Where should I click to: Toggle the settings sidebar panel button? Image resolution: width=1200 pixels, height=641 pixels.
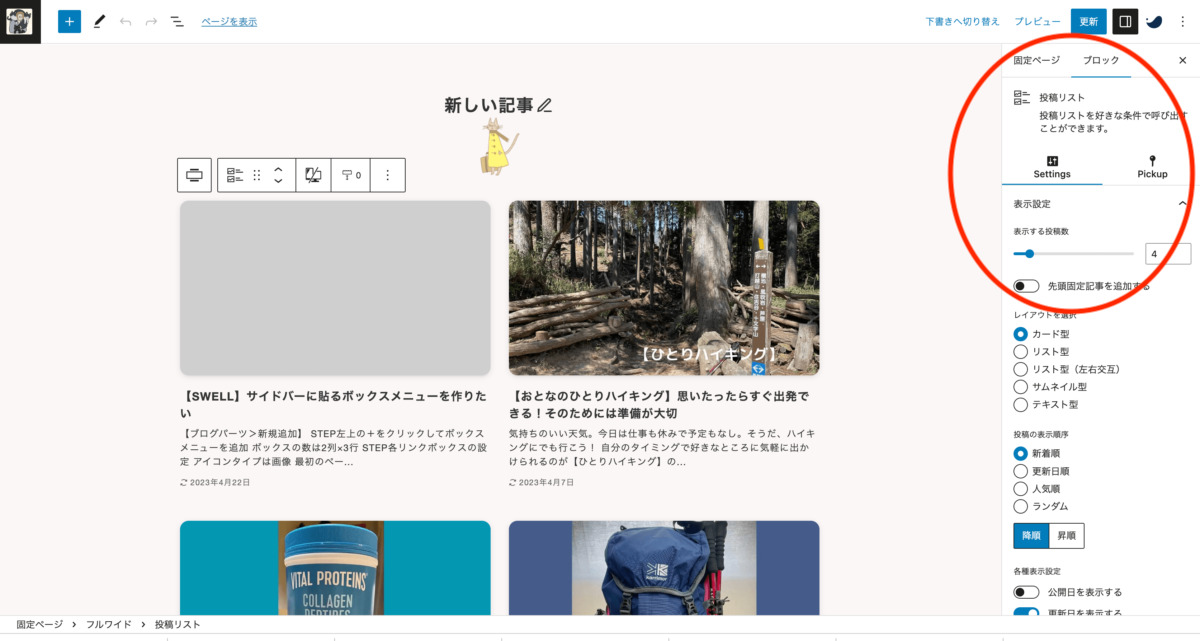click(x=1125, y=21)
